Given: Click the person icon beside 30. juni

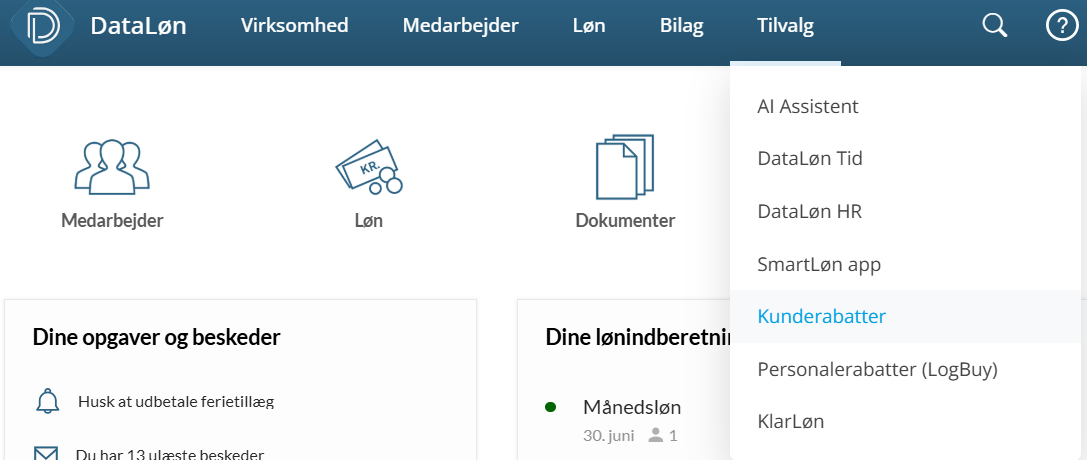Looking at the screenshot, I should (x=655, y=436).
